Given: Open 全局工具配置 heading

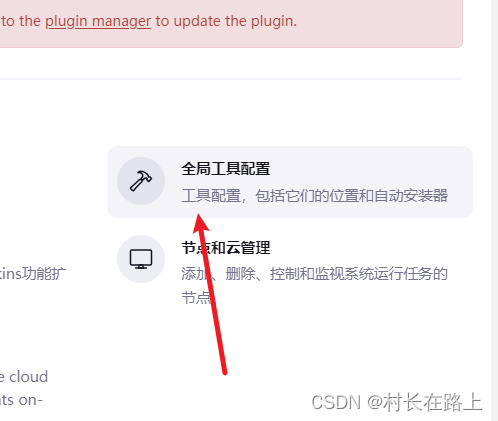Looking at the screenshot, I should click(226, 169).
